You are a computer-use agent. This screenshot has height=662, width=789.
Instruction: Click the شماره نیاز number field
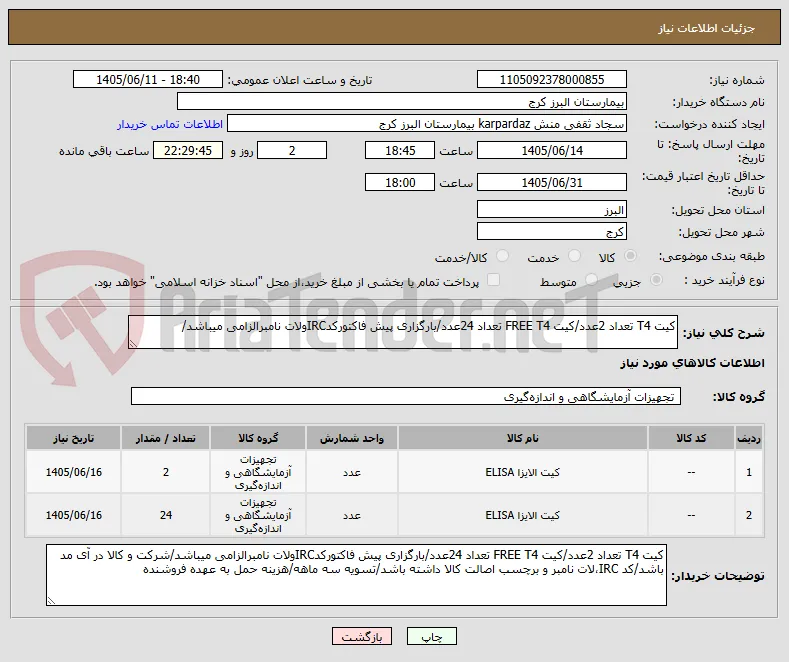pos(551,79)
